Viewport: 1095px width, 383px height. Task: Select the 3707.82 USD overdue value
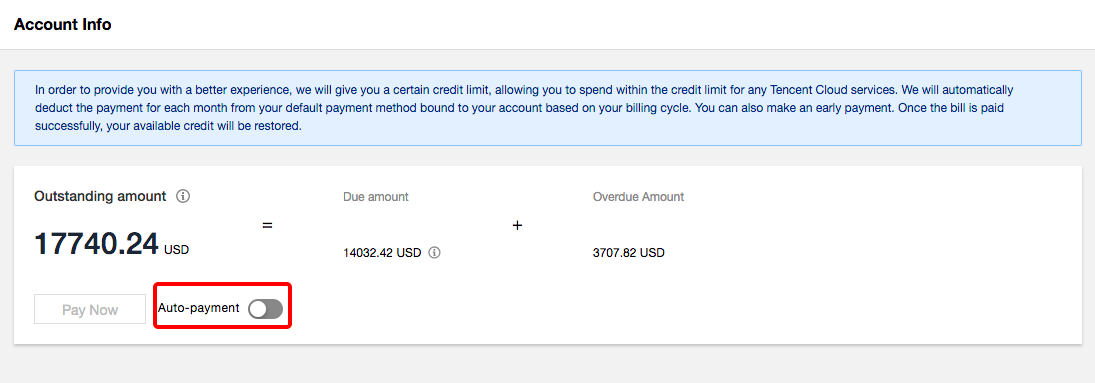click(629, 253)
